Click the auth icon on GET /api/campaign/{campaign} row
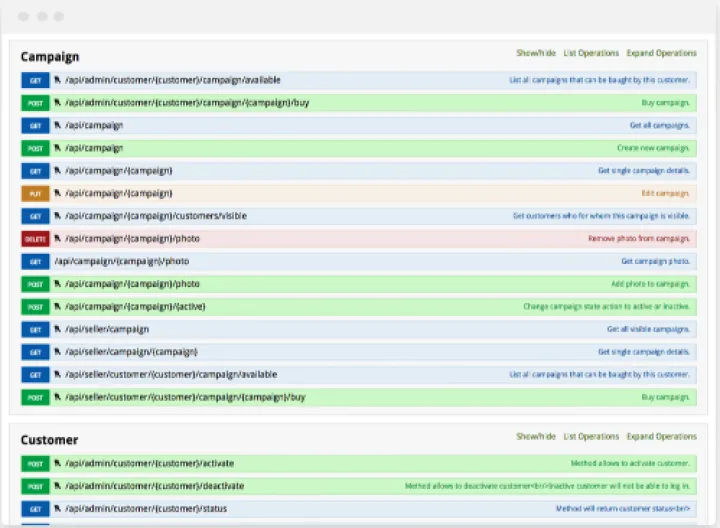Screen dimensions: 720x528 [57, 170]
